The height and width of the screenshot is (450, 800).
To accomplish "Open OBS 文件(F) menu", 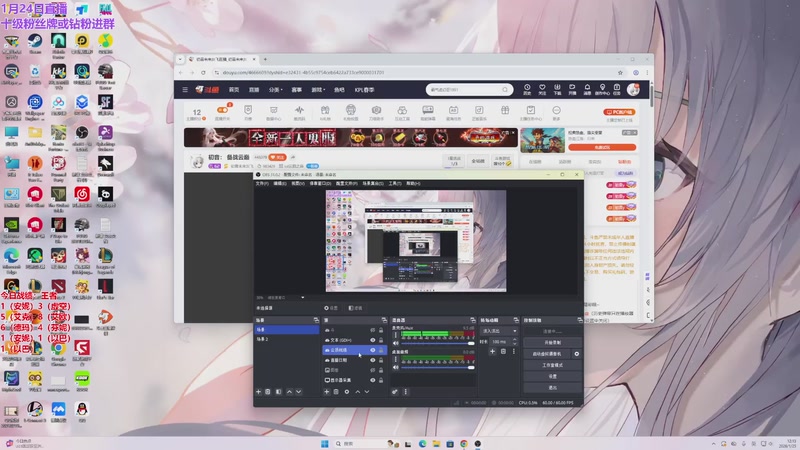I will pos(262,183).
